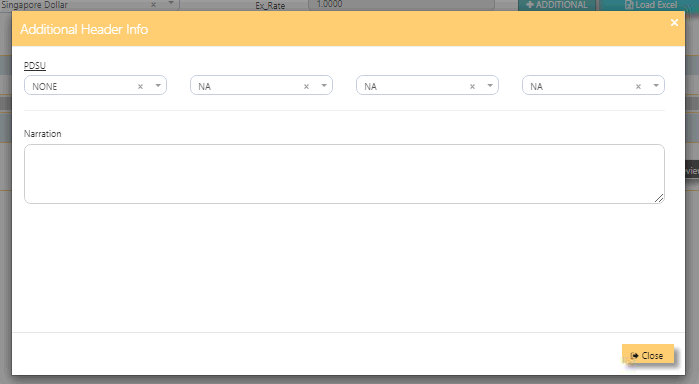Viewport: 699px width, 384px height.
Task: Clear the Singapore Dollar currency selection
Action: pyautogui.click(x=153, y=4)
